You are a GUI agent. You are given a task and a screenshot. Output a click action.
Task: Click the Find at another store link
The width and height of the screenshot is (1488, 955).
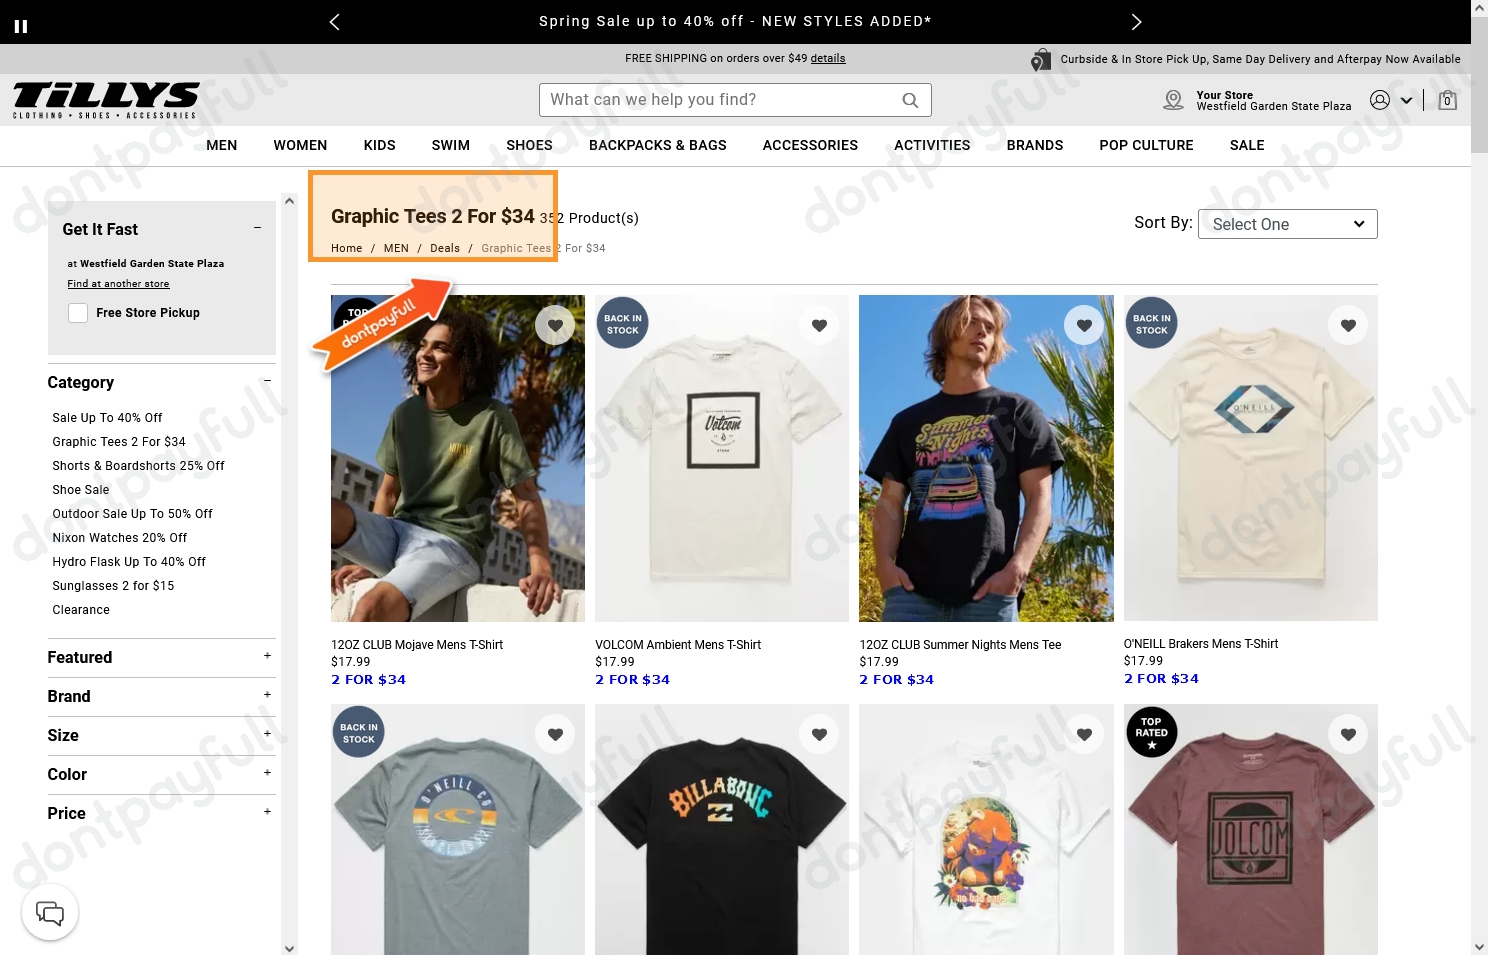point(118,283)
